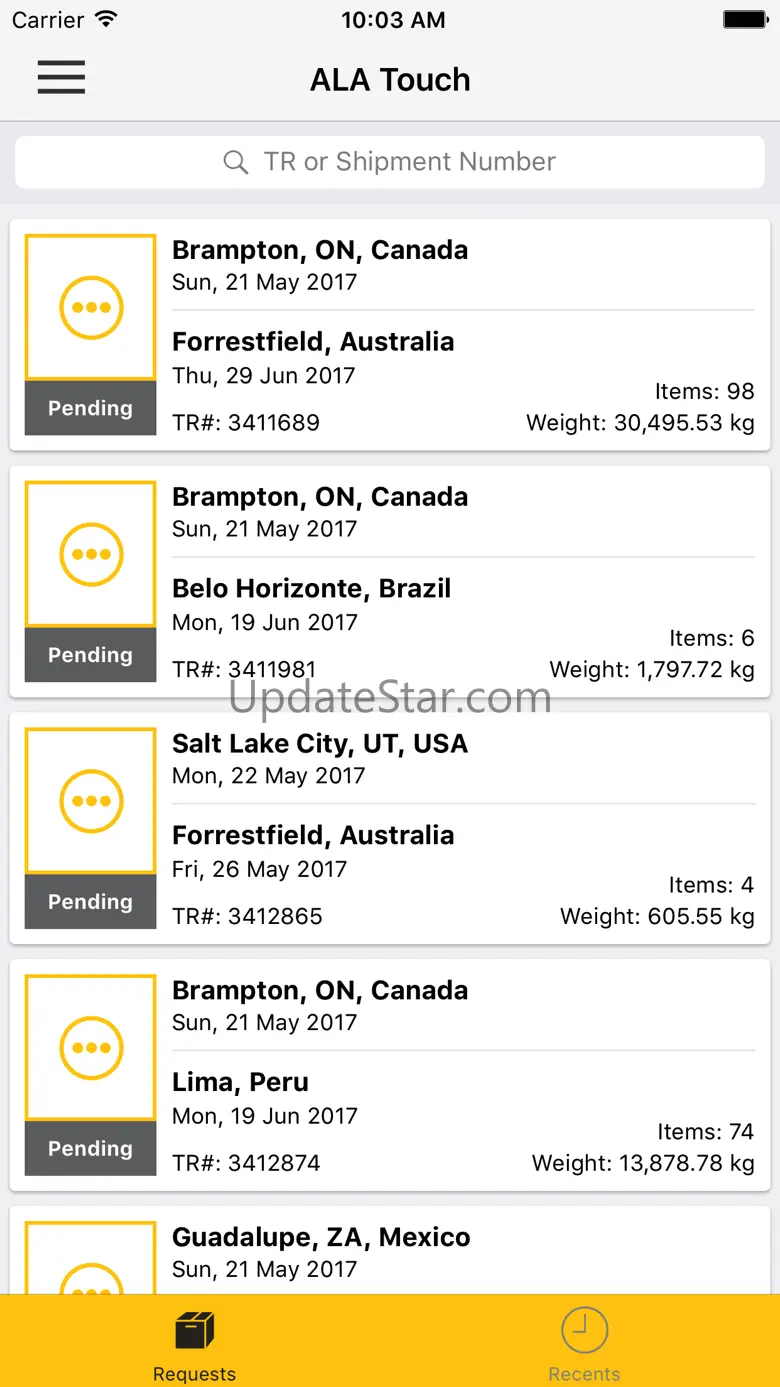This screenshot has width=780, height=1387.
Task: Tap the pending status icon for TR# 3411981
Action: click(x=91, y=554)
